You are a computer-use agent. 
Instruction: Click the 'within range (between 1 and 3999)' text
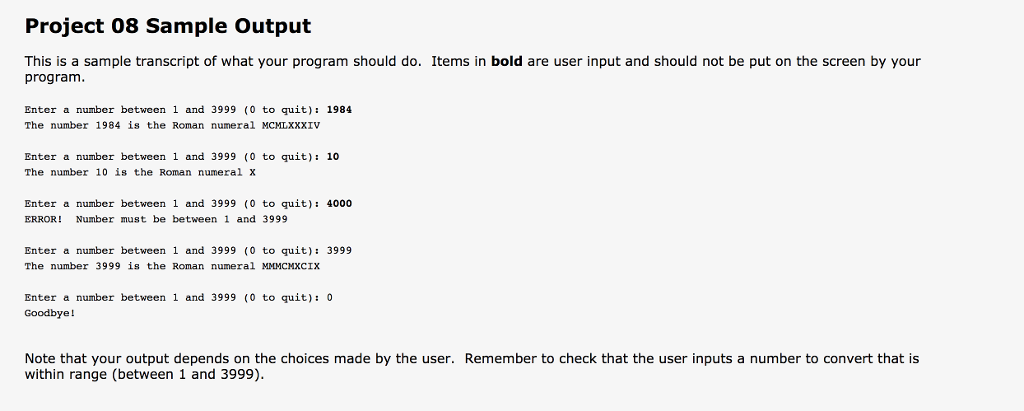click(144, 375)
